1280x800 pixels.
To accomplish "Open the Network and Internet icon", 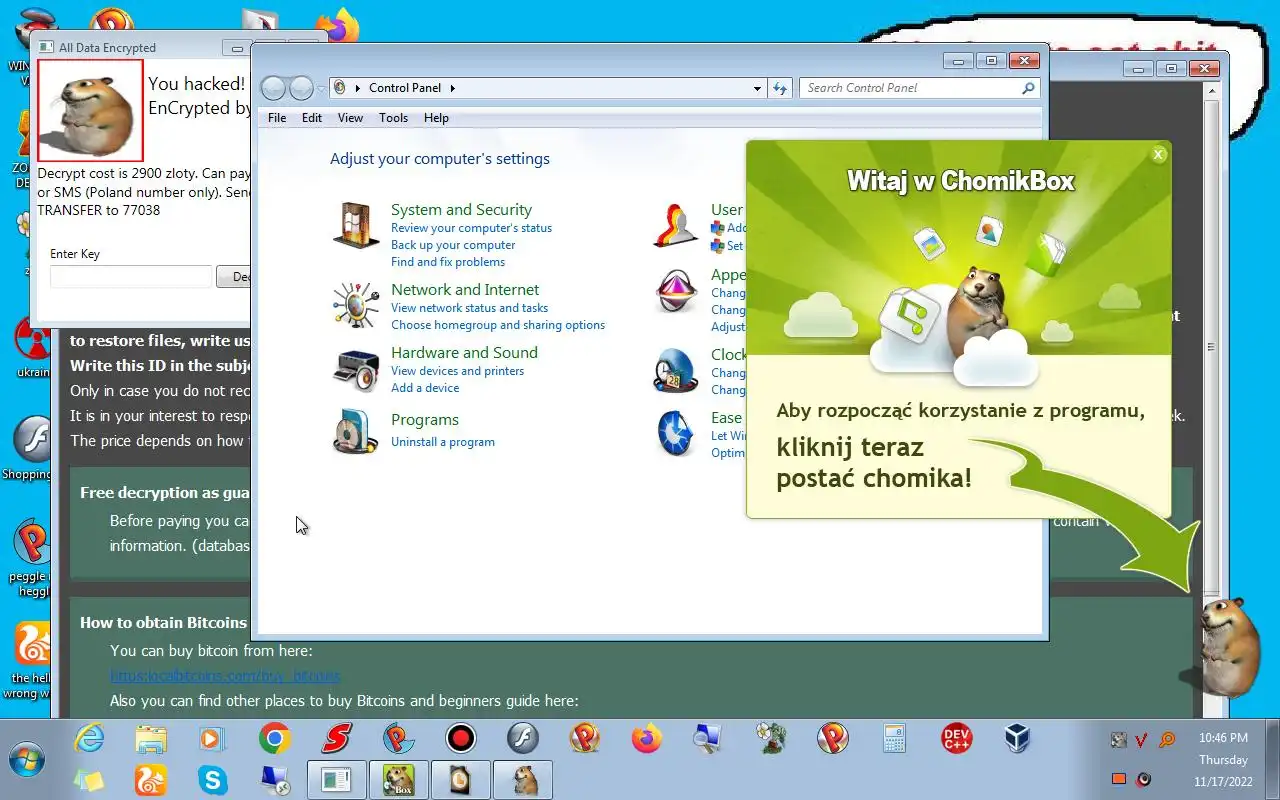I will [x=356, y=304].
